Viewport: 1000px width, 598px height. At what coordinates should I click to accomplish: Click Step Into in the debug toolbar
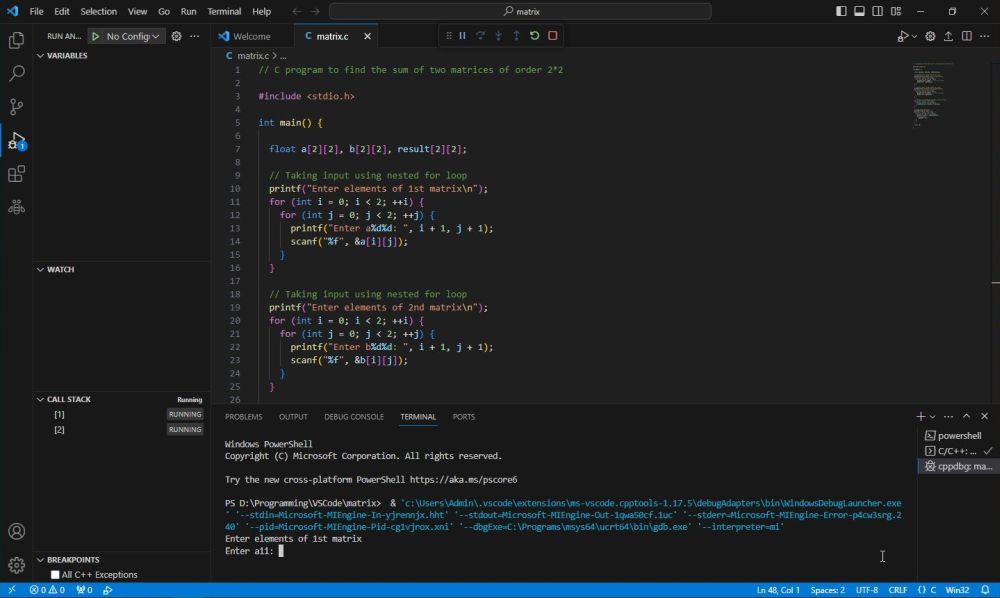coord(498,36)
